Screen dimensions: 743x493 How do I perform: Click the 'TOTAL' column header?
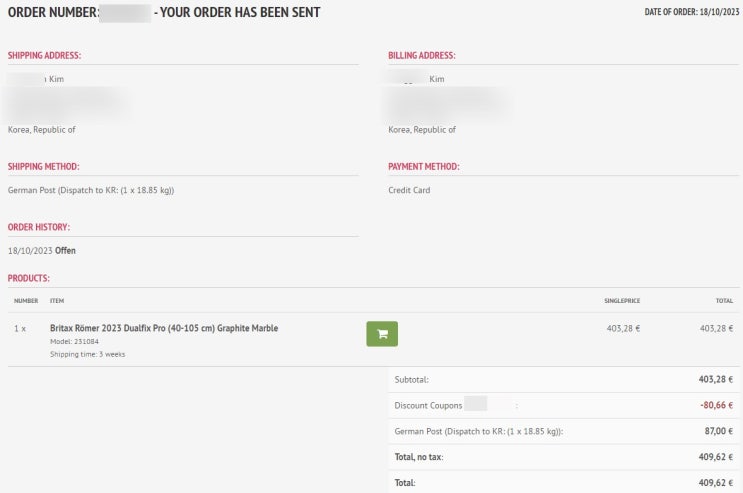(x=725, y=301)
